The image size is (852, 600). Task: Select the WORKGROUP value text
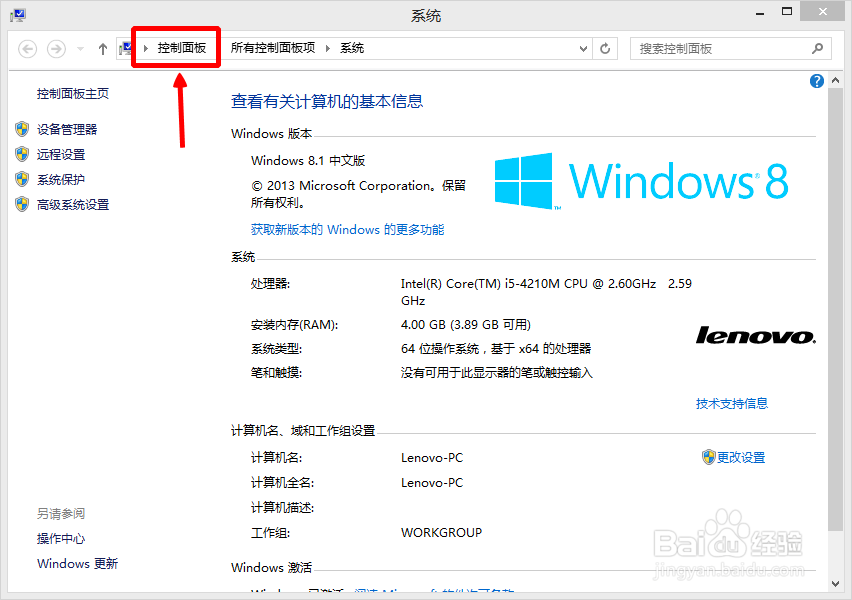tap(441, 533)
